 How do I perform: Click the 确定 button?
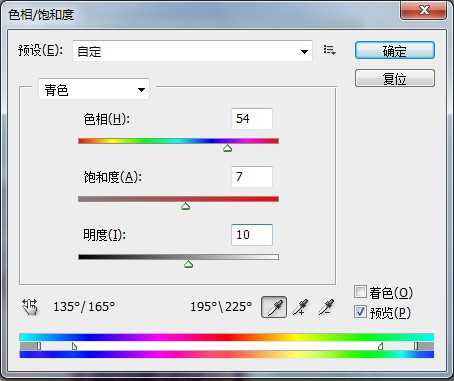[x=395, y=51]
